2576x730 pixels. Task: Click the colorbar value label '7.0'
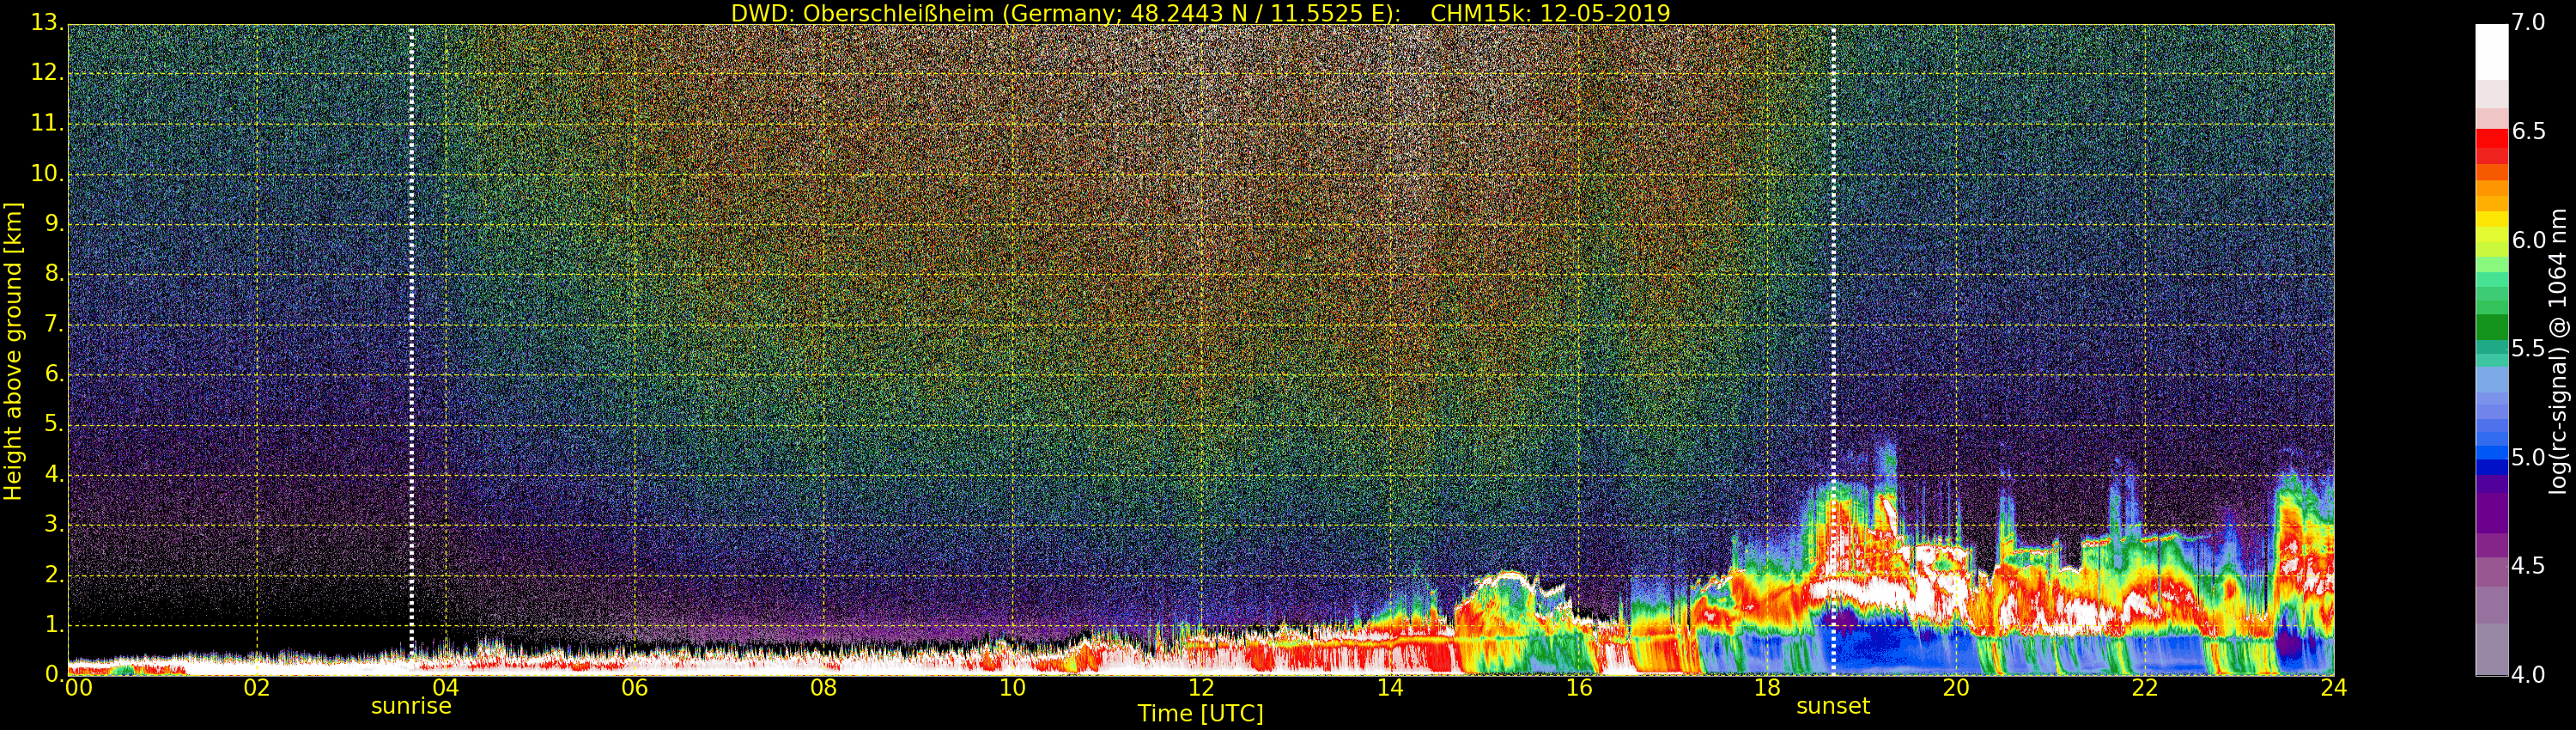[2528, 23]
